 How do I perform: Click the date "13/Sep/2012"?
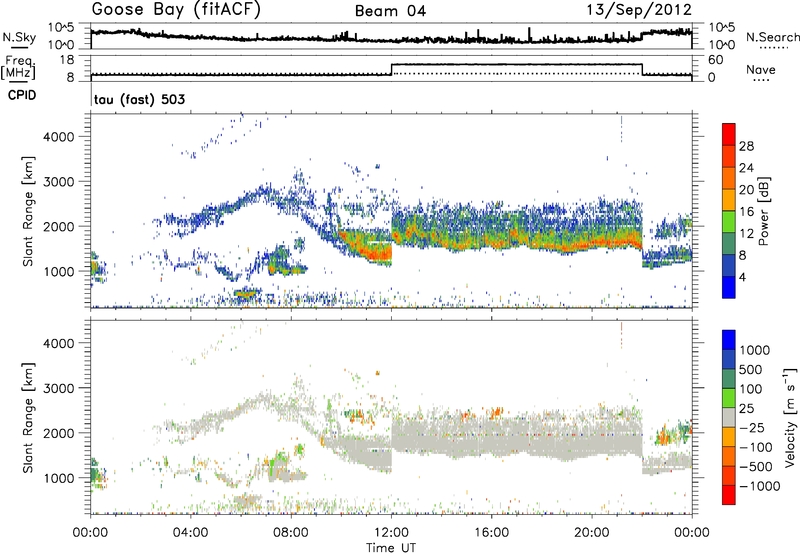[639, 10]
